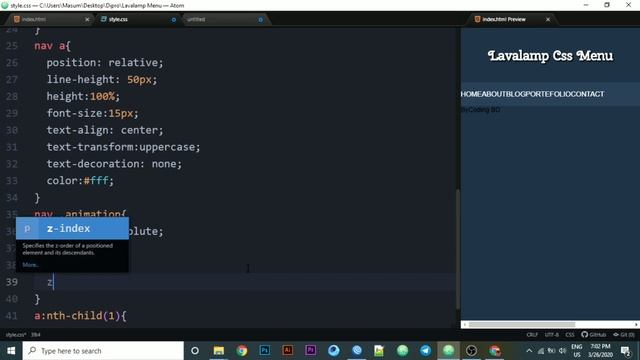Viewport: 640px width, 360px height.
Task: Click the 'color:#fff;' line
Action: [x=80, y=180]
